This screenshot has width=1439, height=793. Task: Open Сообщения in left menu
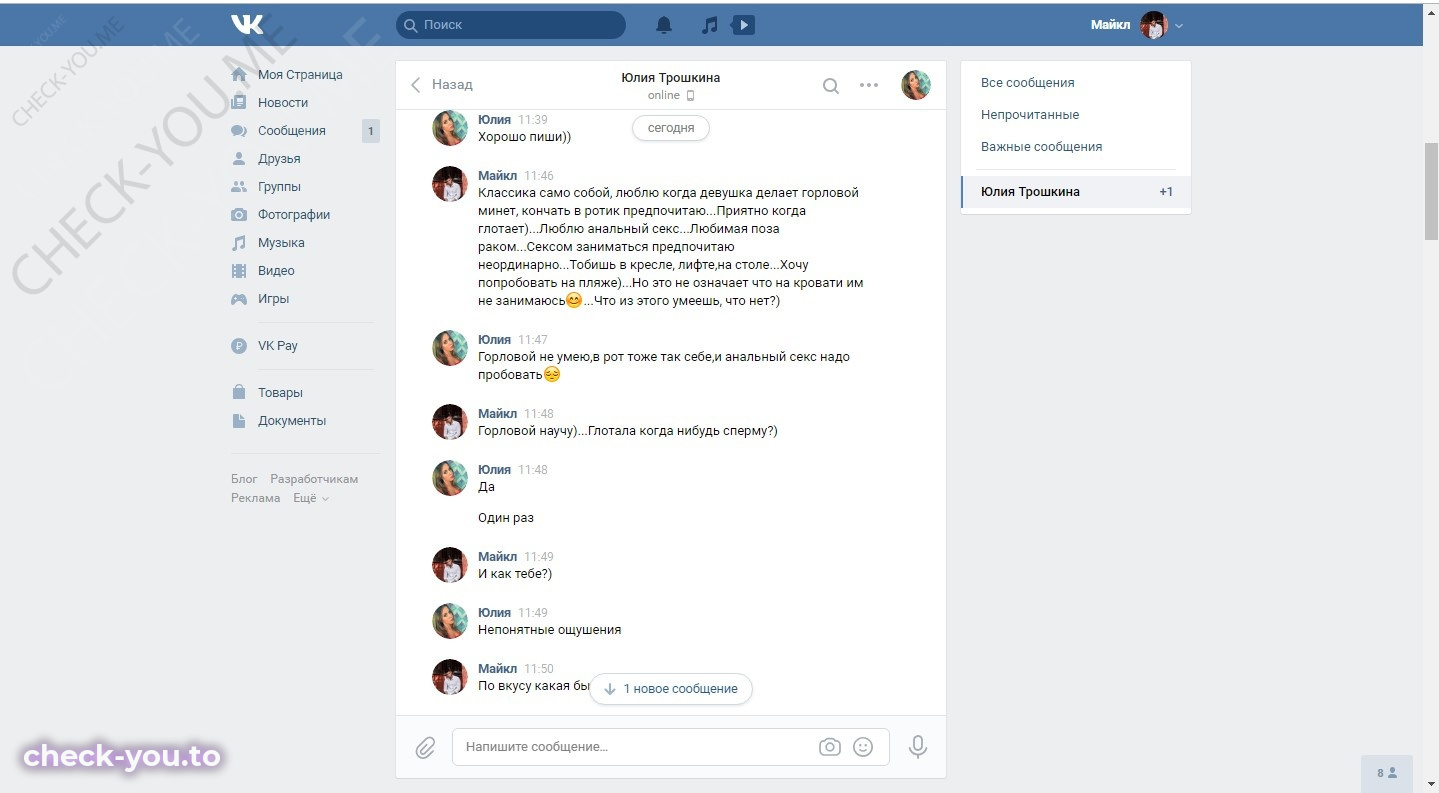(292, 131)
